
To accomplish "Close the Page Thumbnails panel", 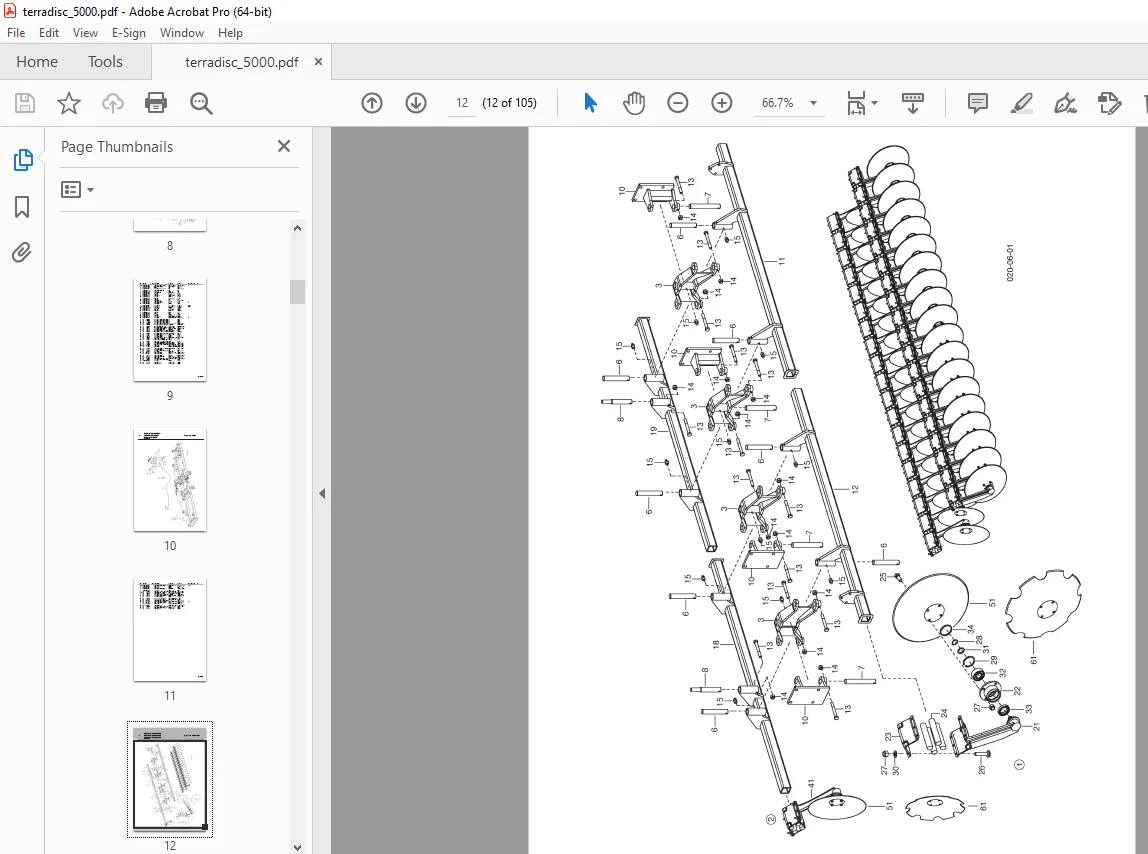I will pos(284,146).
